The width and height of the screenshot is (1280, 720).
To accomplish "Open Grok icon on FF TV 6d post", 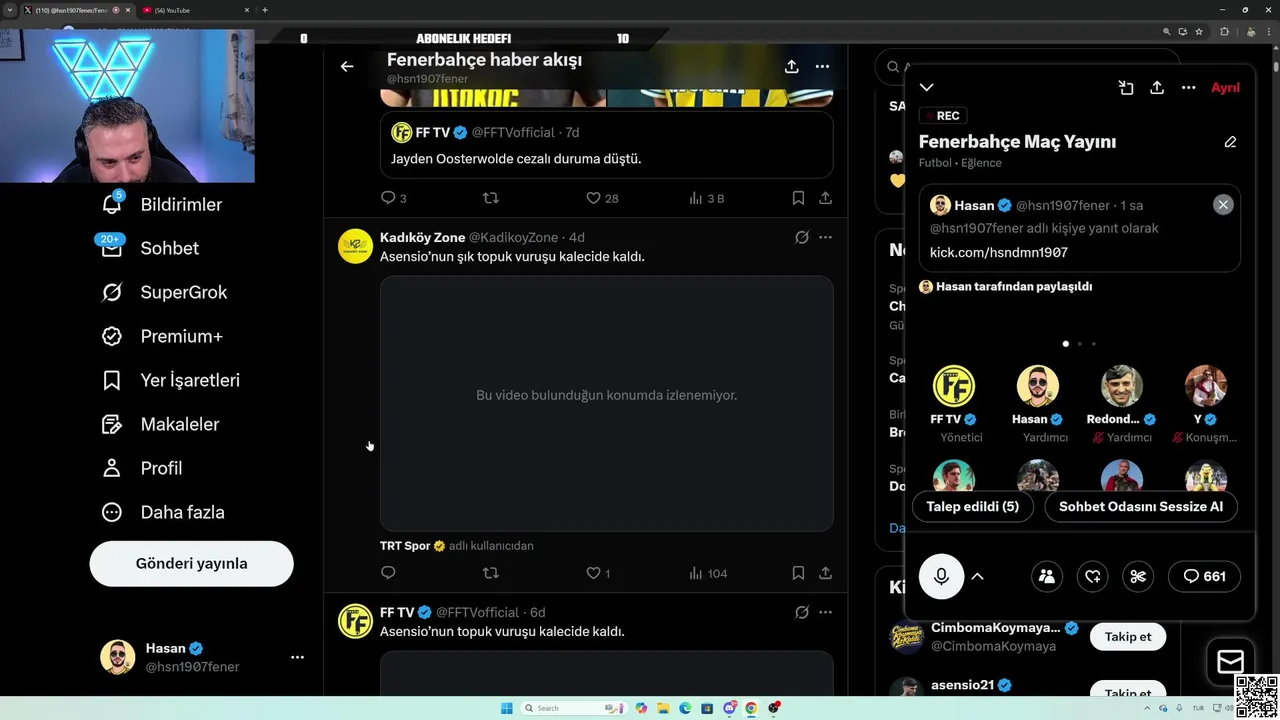I will [801, 612].
